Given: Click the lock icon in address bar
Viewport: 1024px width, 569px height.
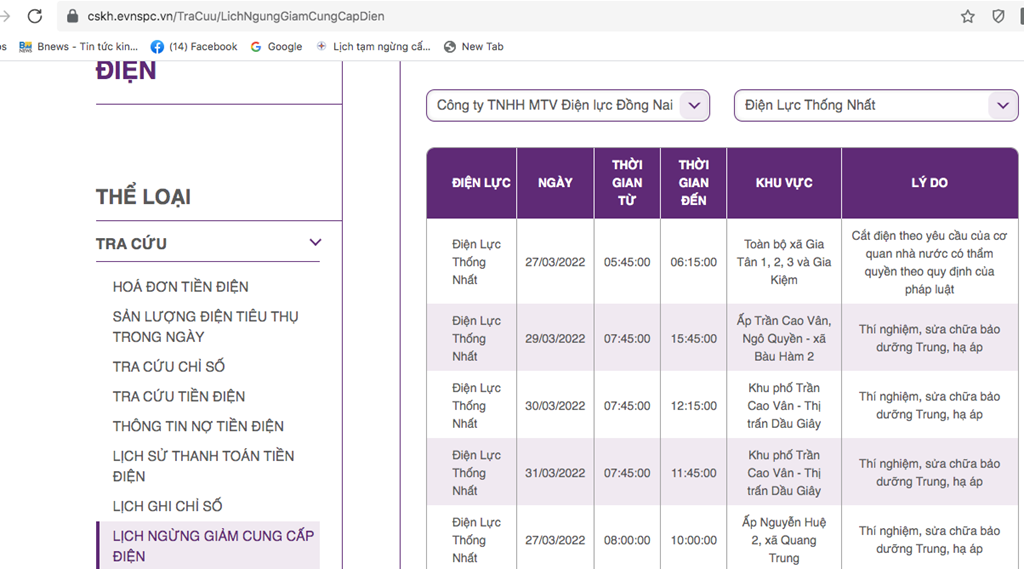Looking at the screenshot, I should point(72,16).
